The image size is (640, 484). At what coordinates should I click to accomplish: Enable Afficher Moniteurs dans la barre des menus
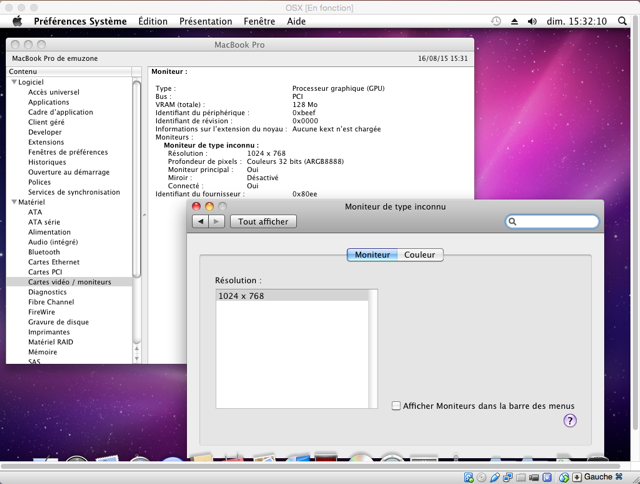396,406
